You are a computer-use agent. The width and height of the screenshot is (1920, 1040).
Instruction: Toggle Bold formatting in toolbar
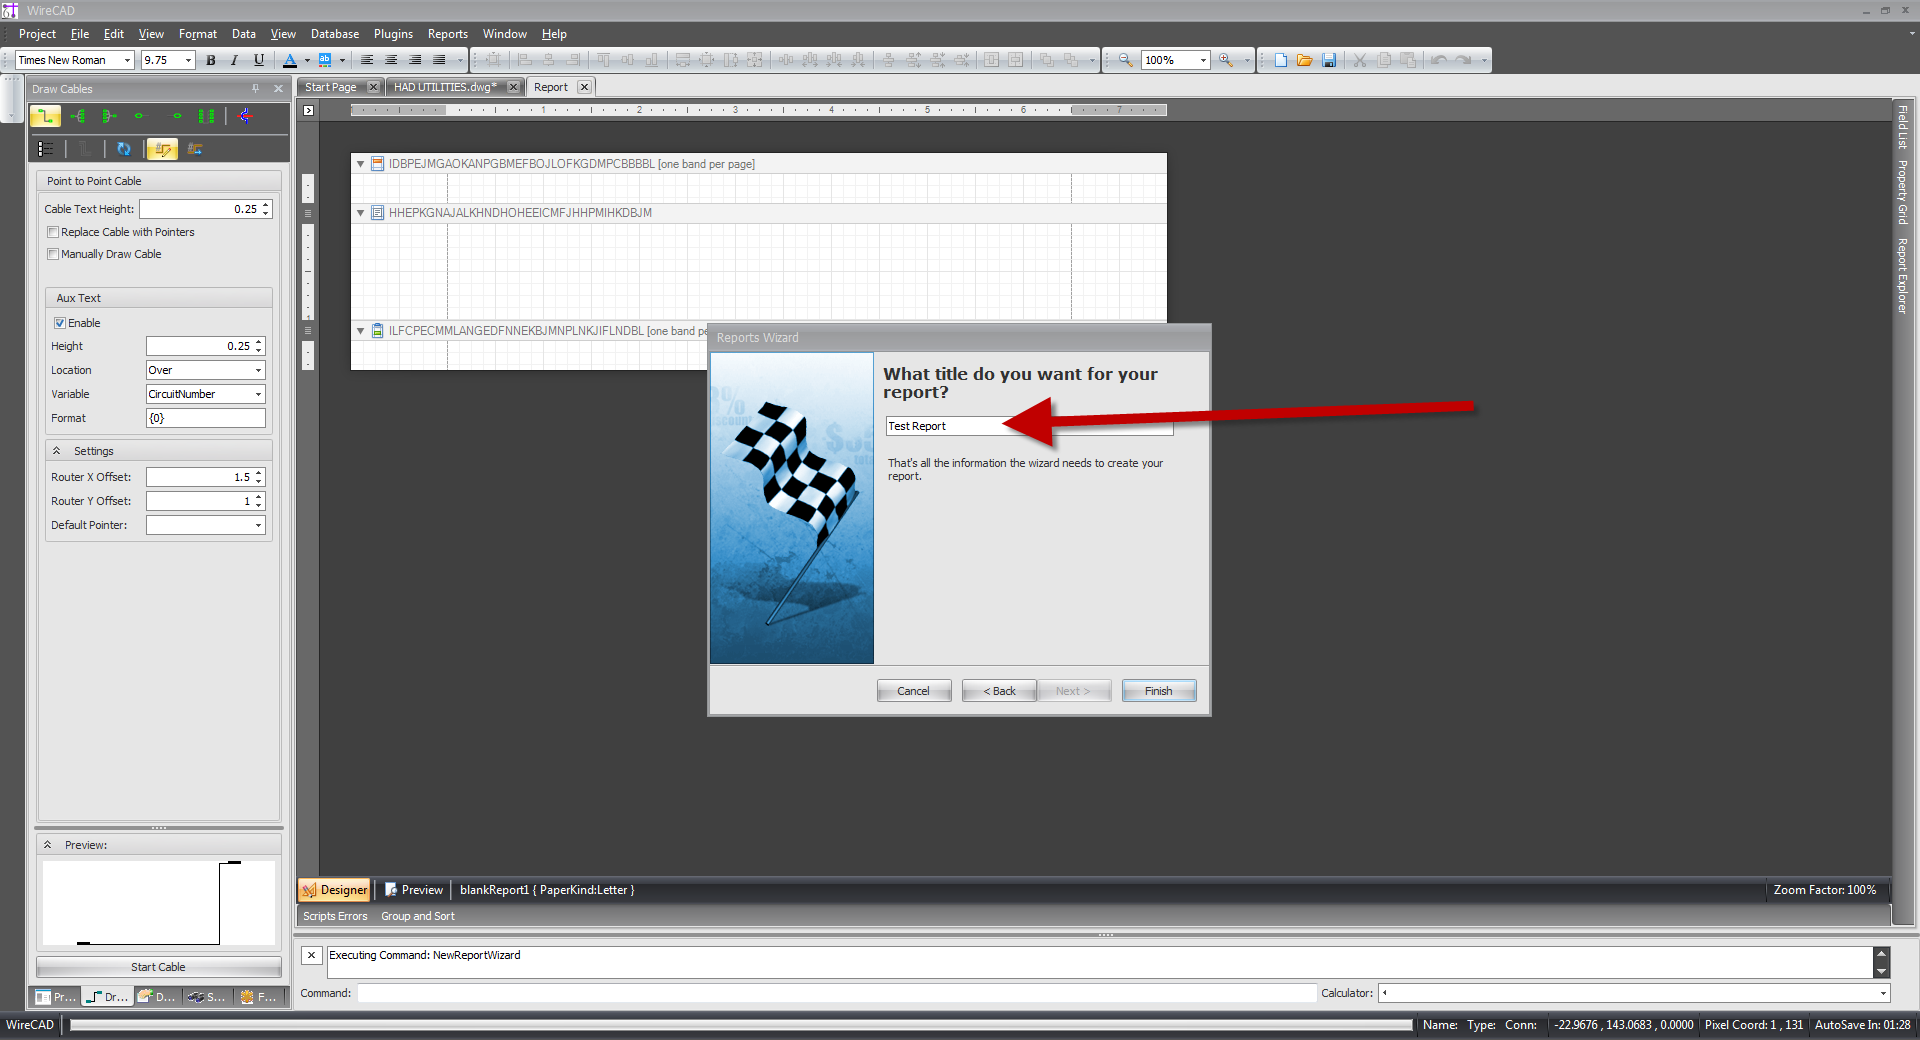pos(211,60)
